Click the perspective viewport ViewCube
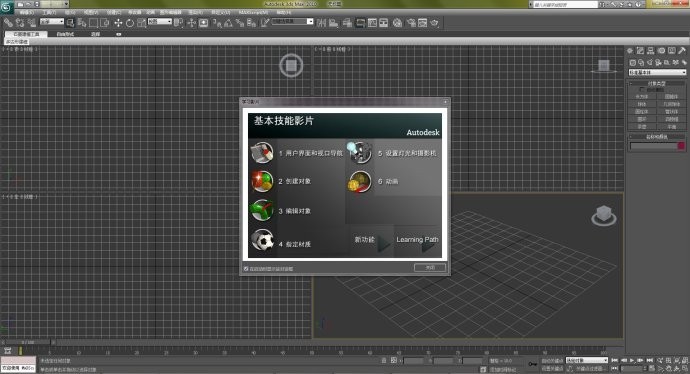The image size is (690, 374). pos(604,215)
